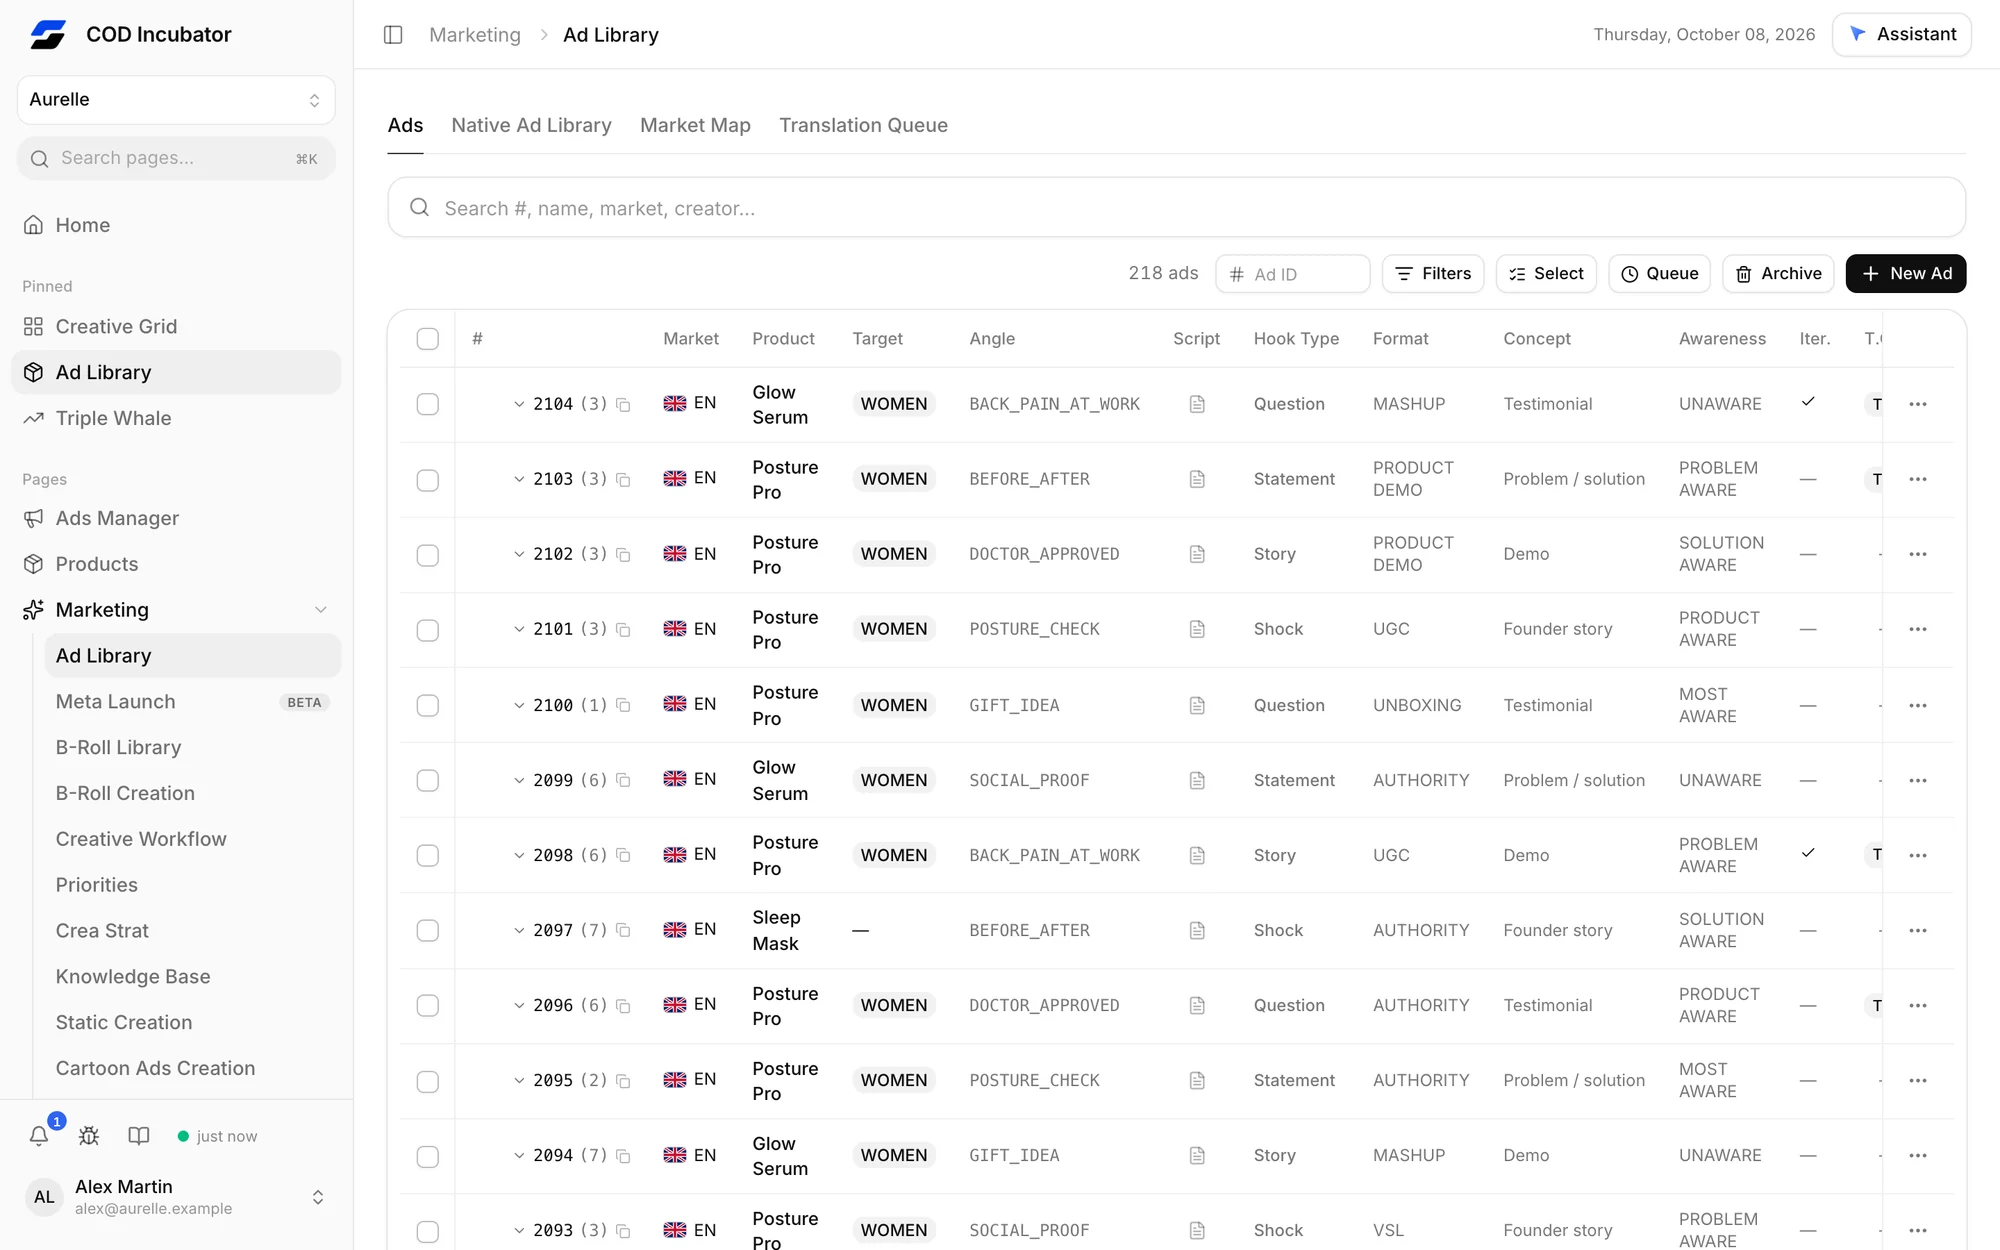Tick checkbox for ad 2099
2000x1250 pixels.
[x=427, y=780]
